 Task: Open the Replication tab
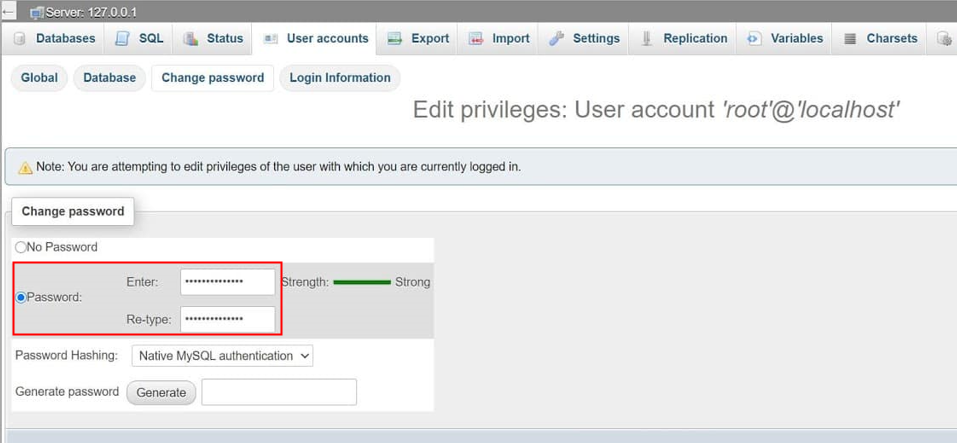click(x=684, y=38)
